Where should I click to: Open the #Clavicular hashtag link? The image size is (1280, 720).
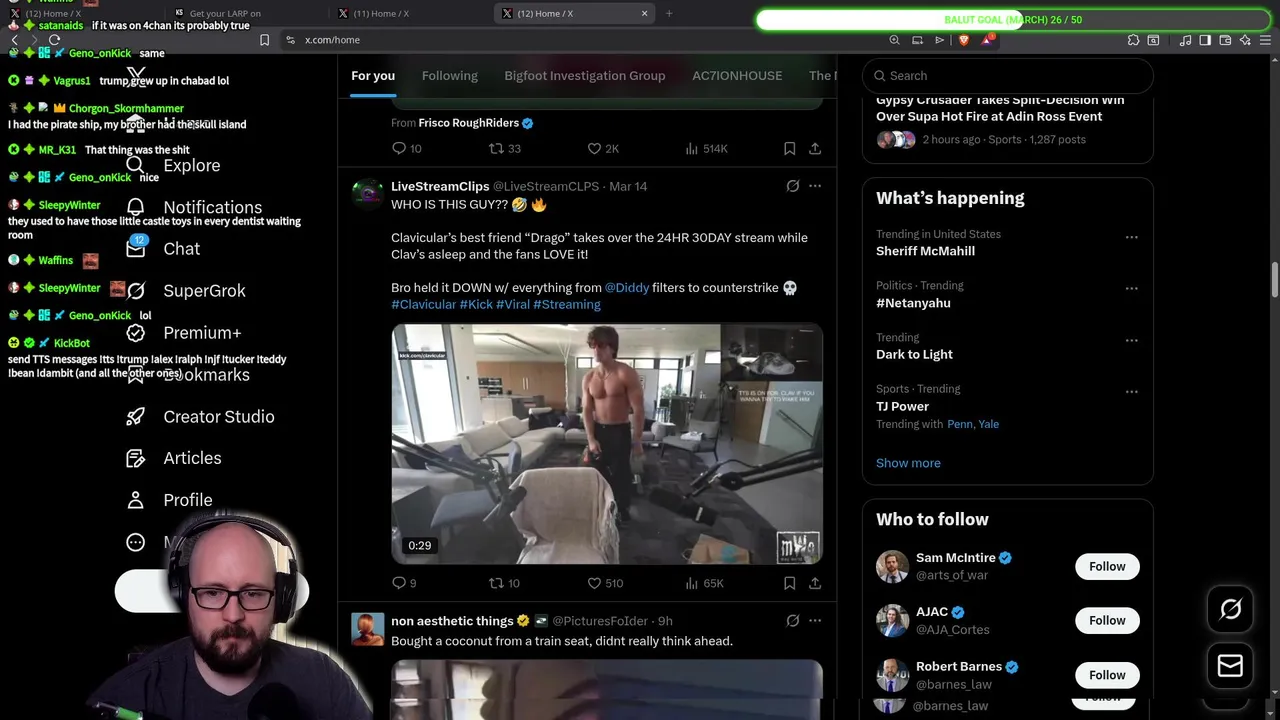(423, 304)
